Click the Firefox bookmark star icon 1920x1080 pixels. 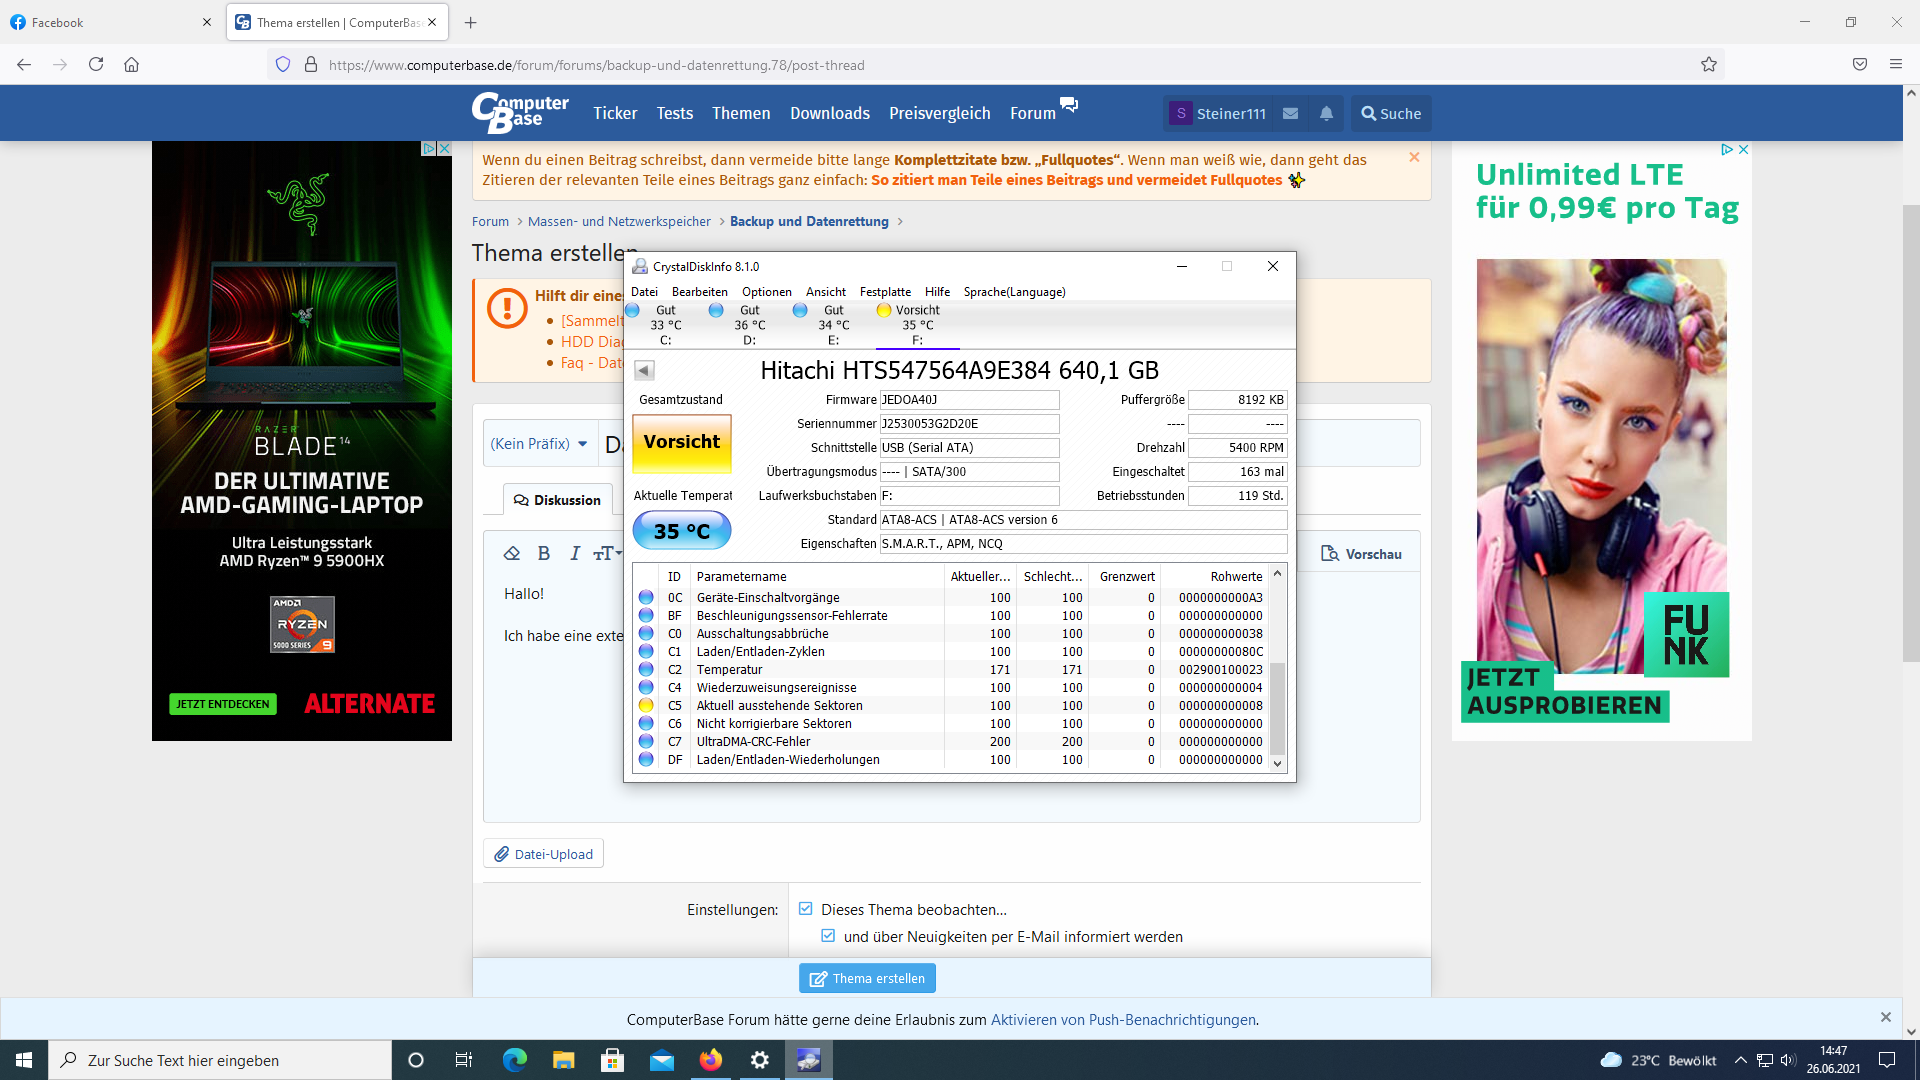coord(1709,65)
